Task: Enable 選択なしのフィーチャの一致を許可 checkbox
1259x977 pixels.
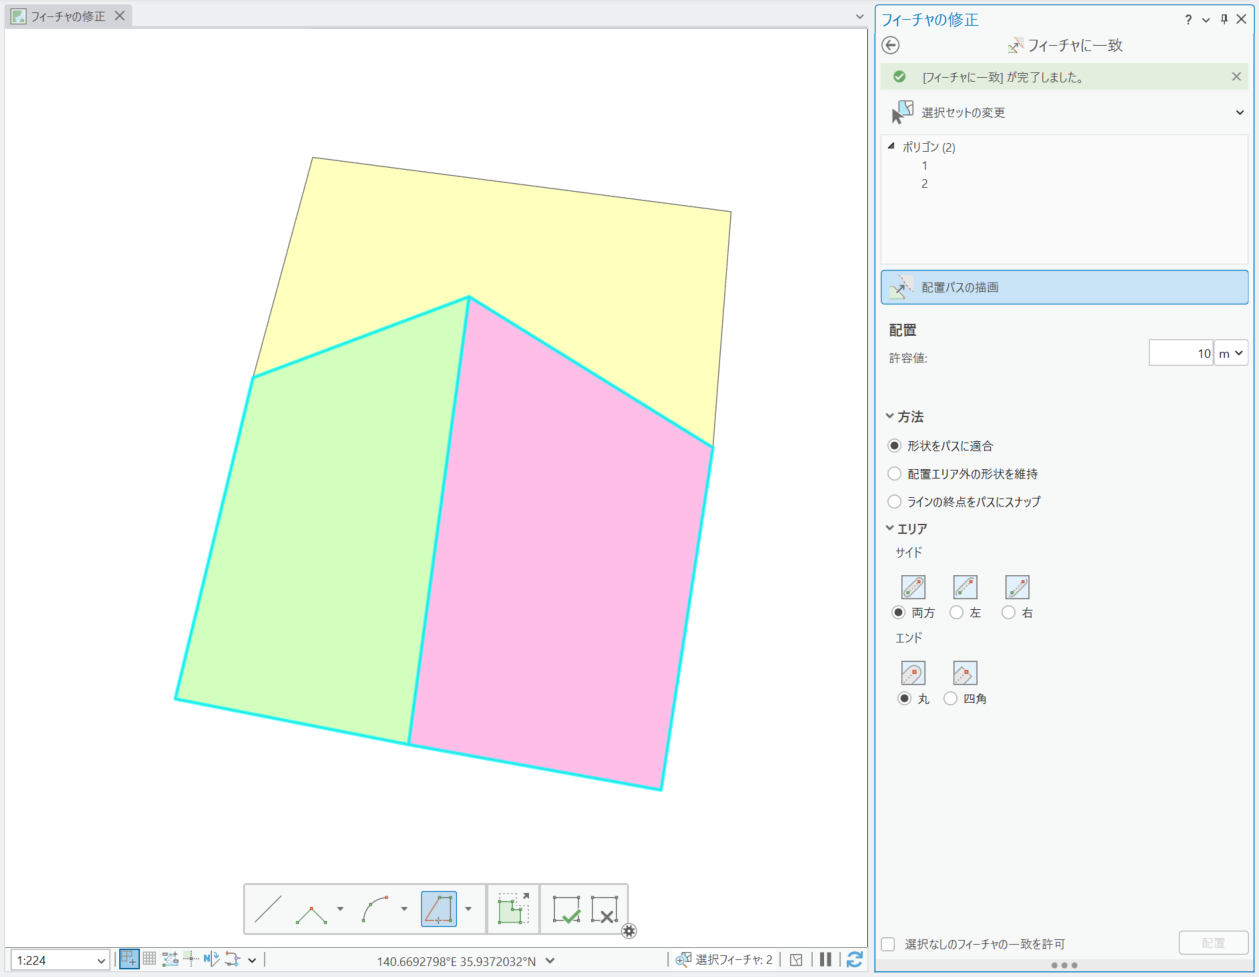Action: [888, 944]
